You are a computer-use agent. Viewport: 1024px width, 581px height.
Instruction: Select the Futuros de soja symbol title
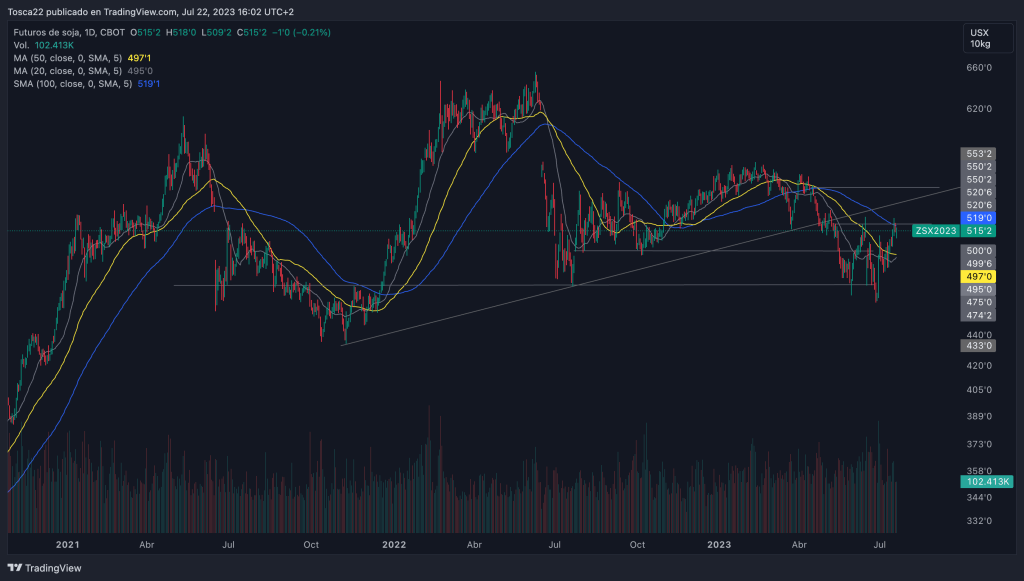56,32
